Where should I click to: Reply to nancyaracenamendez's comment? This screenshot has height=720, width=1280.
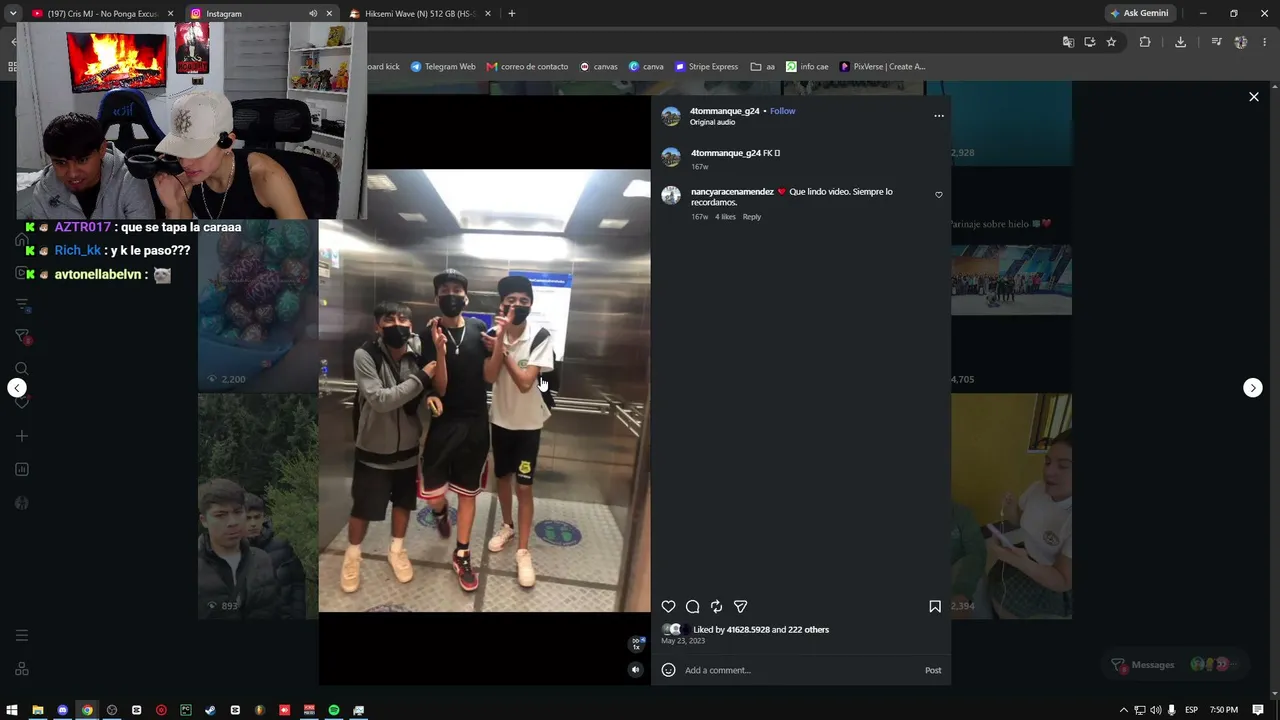coord(752,217)
